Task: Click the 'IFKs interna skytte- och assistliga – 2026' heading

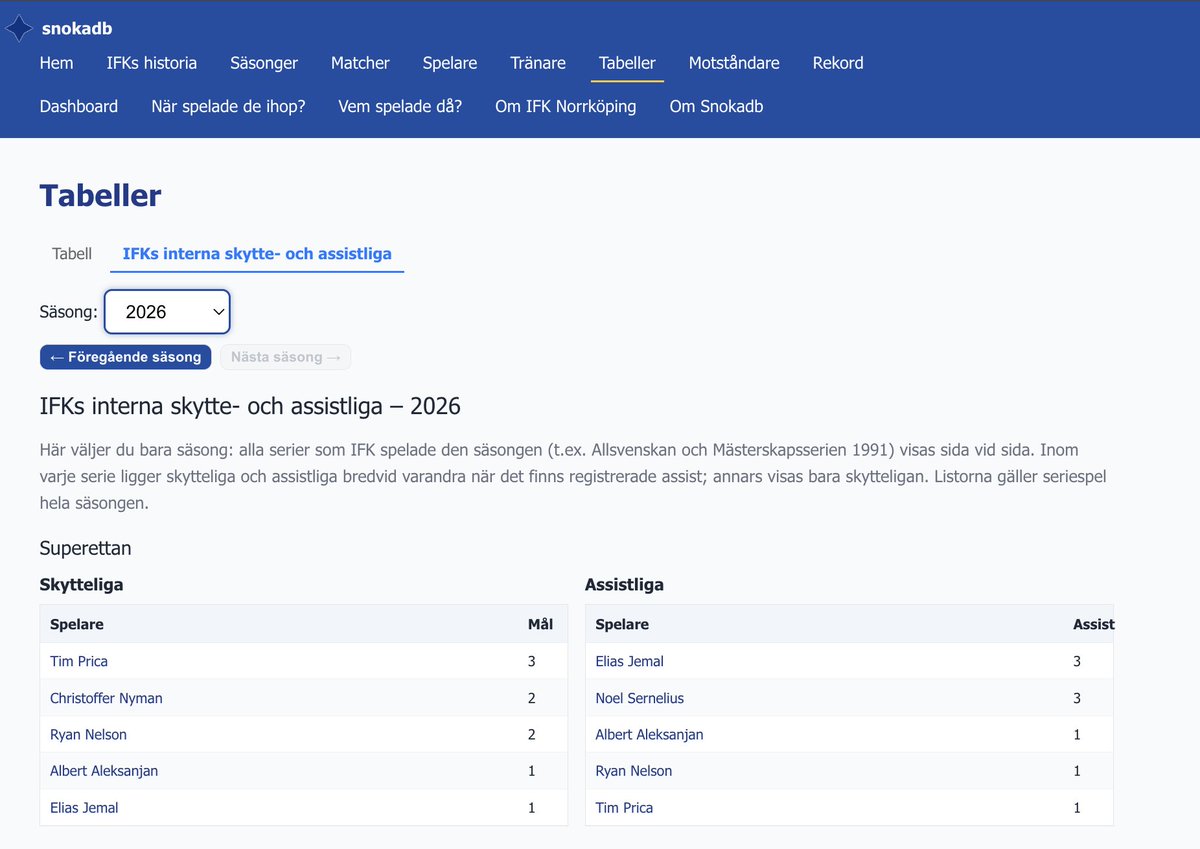Action: [x=250, y=407]
